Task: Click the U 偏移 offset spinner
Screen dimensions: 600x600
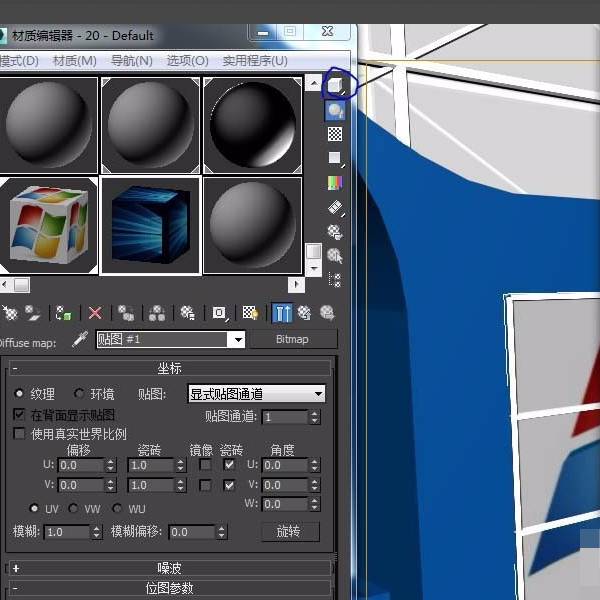Action: [111, 465]
